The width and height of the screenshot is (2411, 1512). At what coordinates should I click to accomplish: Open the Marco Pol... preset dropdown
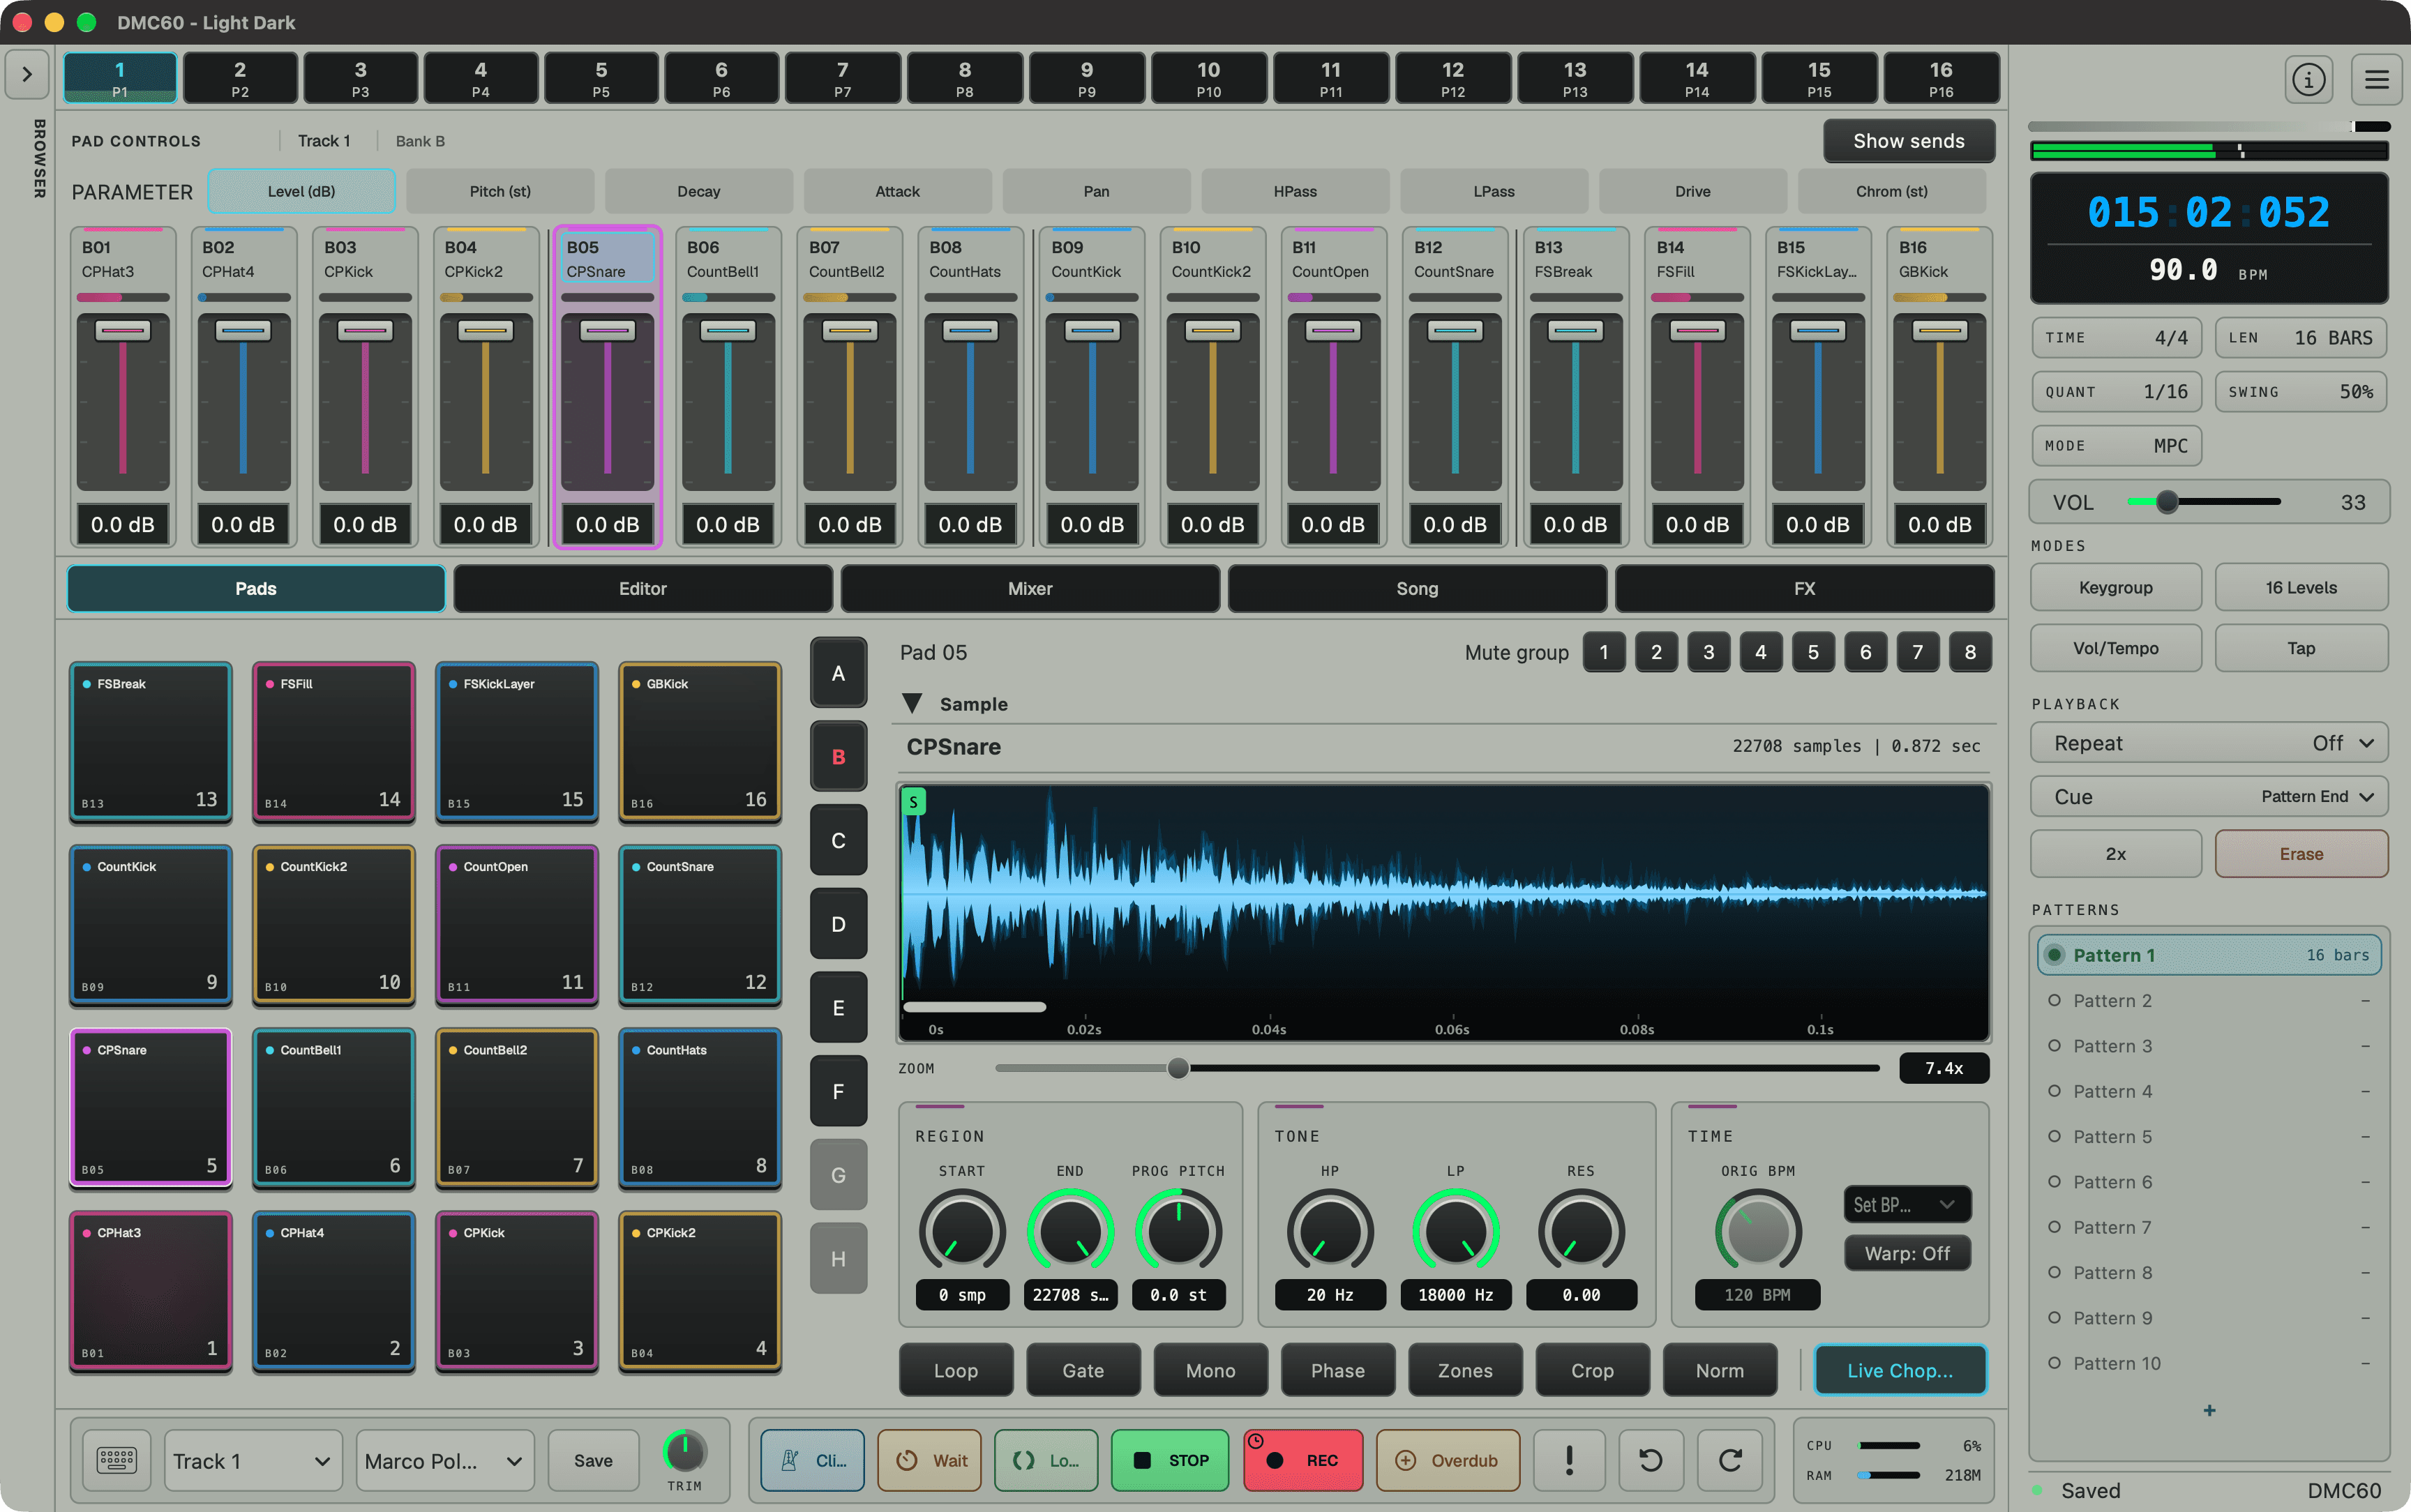[444, 1461]
